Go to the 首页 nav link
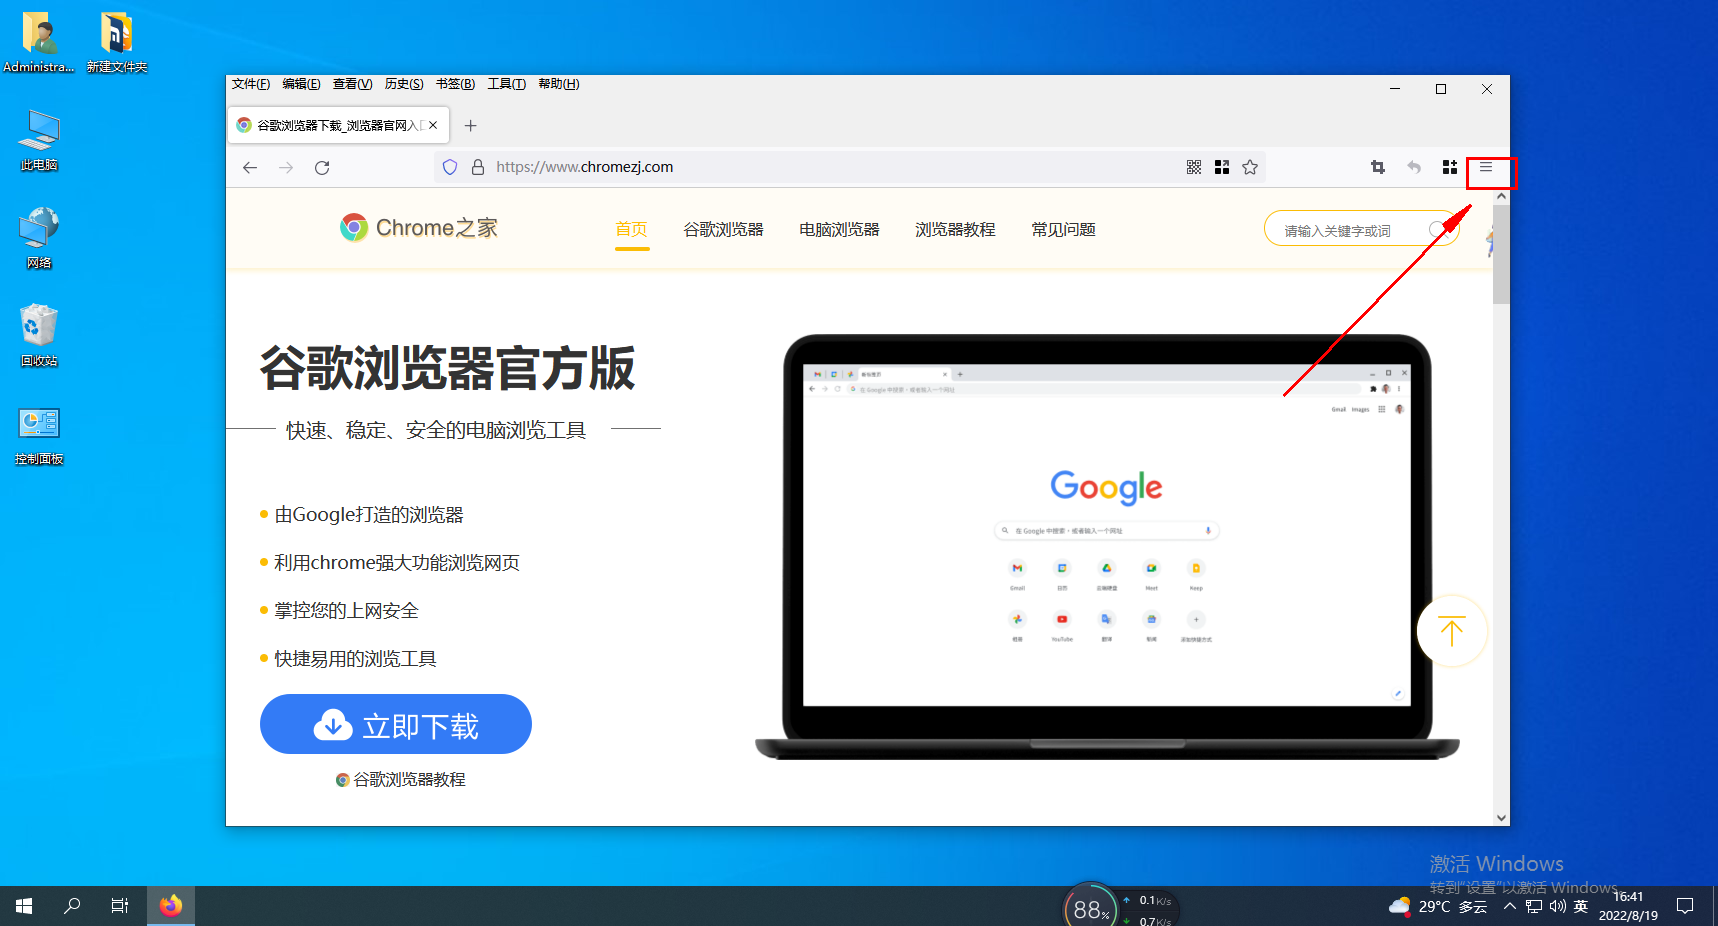This screenshot has height=926, width=1718. (x=632, y=230)
